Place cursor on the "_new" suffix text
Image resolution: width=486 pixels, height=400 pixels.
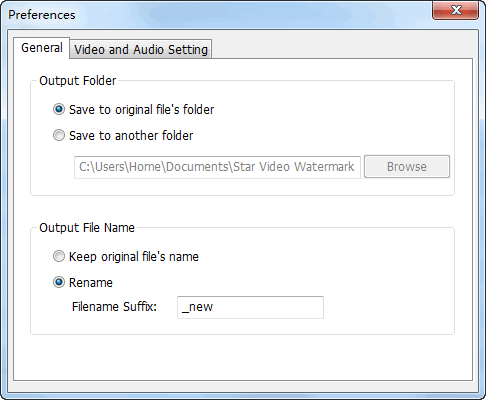pos(197,307)
